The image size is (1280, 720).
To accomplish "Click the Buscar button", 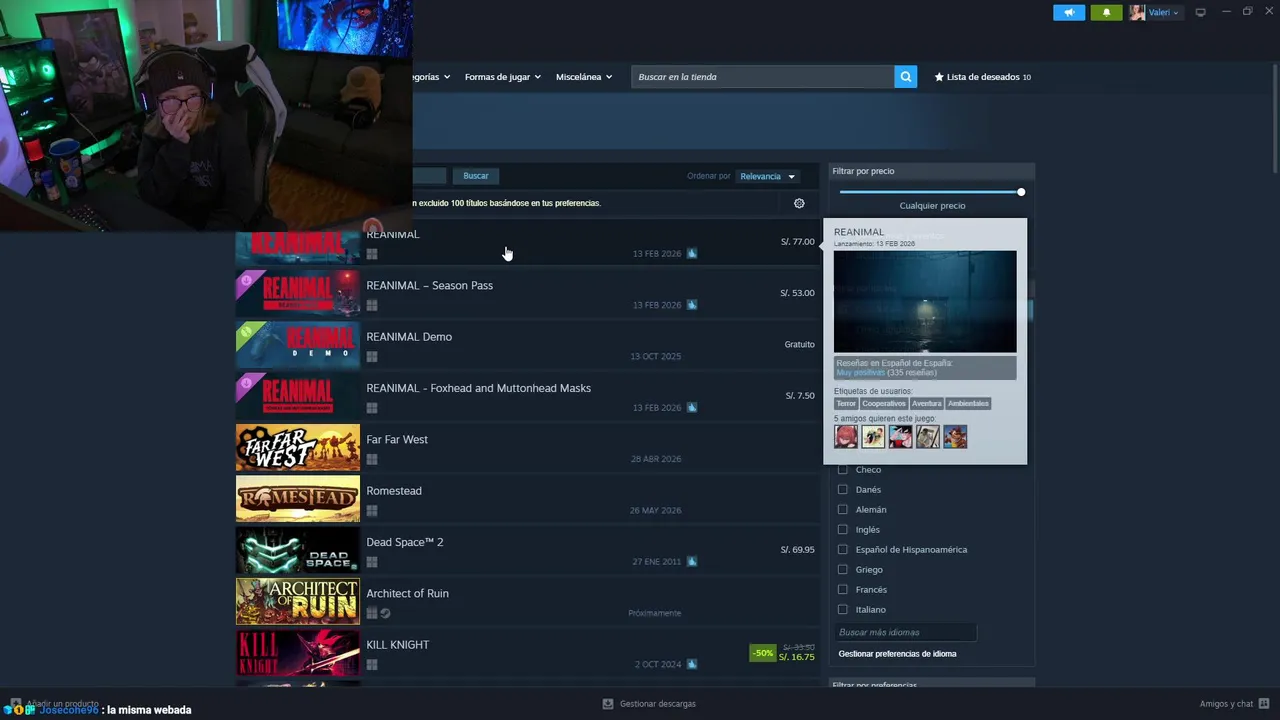I will click(476, 176).
